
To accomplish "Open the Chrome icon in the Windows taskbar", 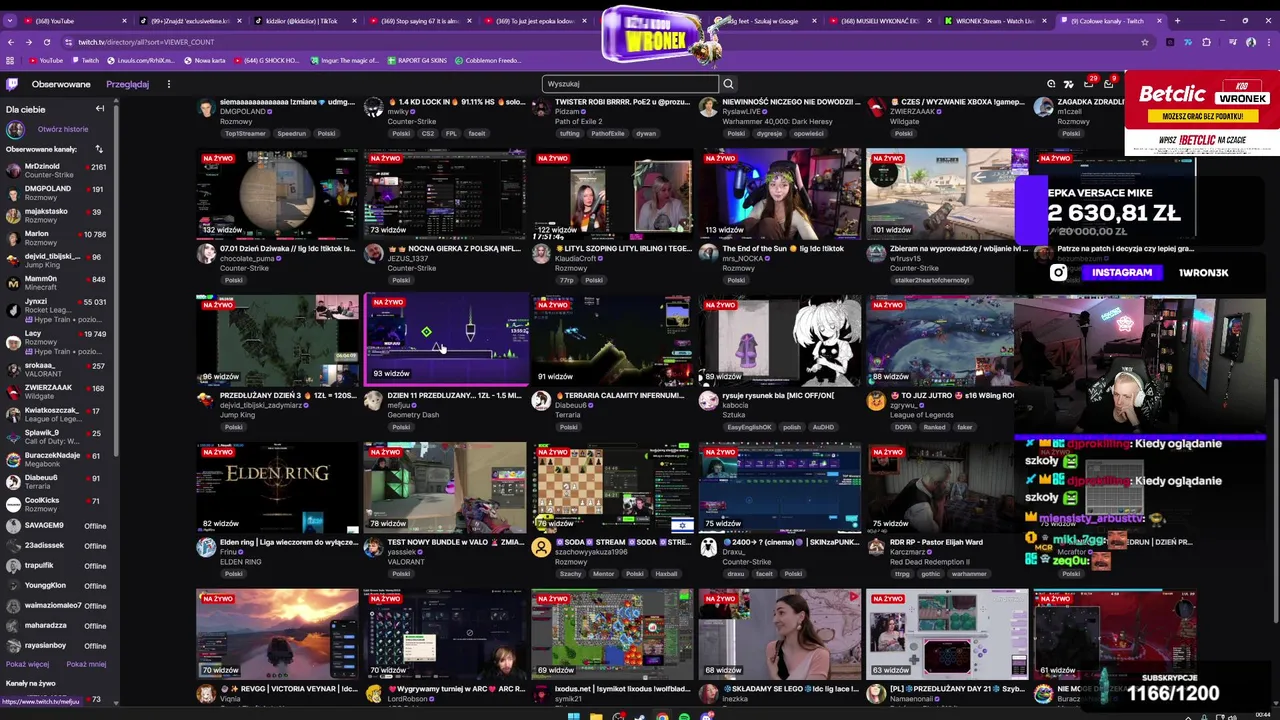I will 662,716.
